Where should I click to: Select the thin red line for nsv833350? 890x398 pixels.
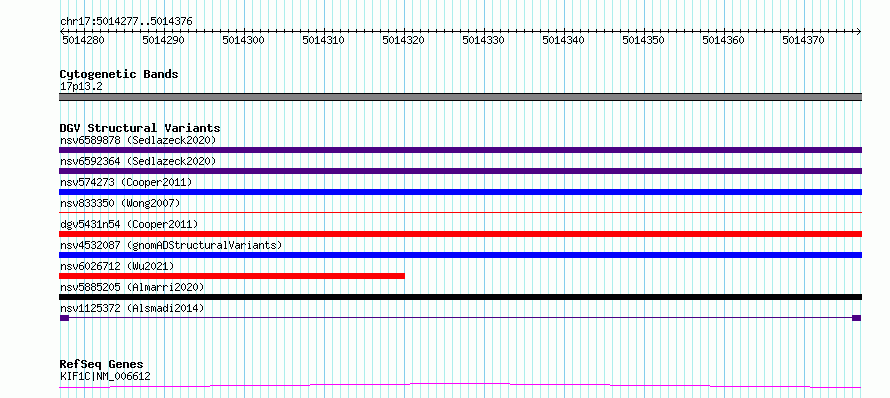tap(460, 212)
